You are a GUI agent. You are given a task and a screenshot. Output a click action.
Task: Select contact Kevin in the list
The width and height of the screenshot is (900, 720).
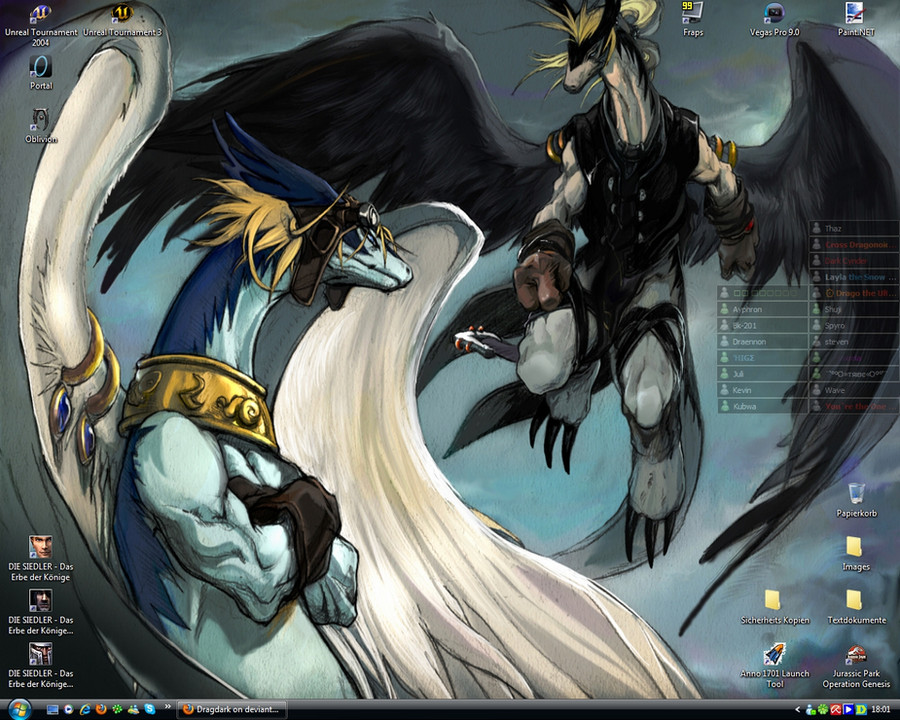(x=762, y=390)
